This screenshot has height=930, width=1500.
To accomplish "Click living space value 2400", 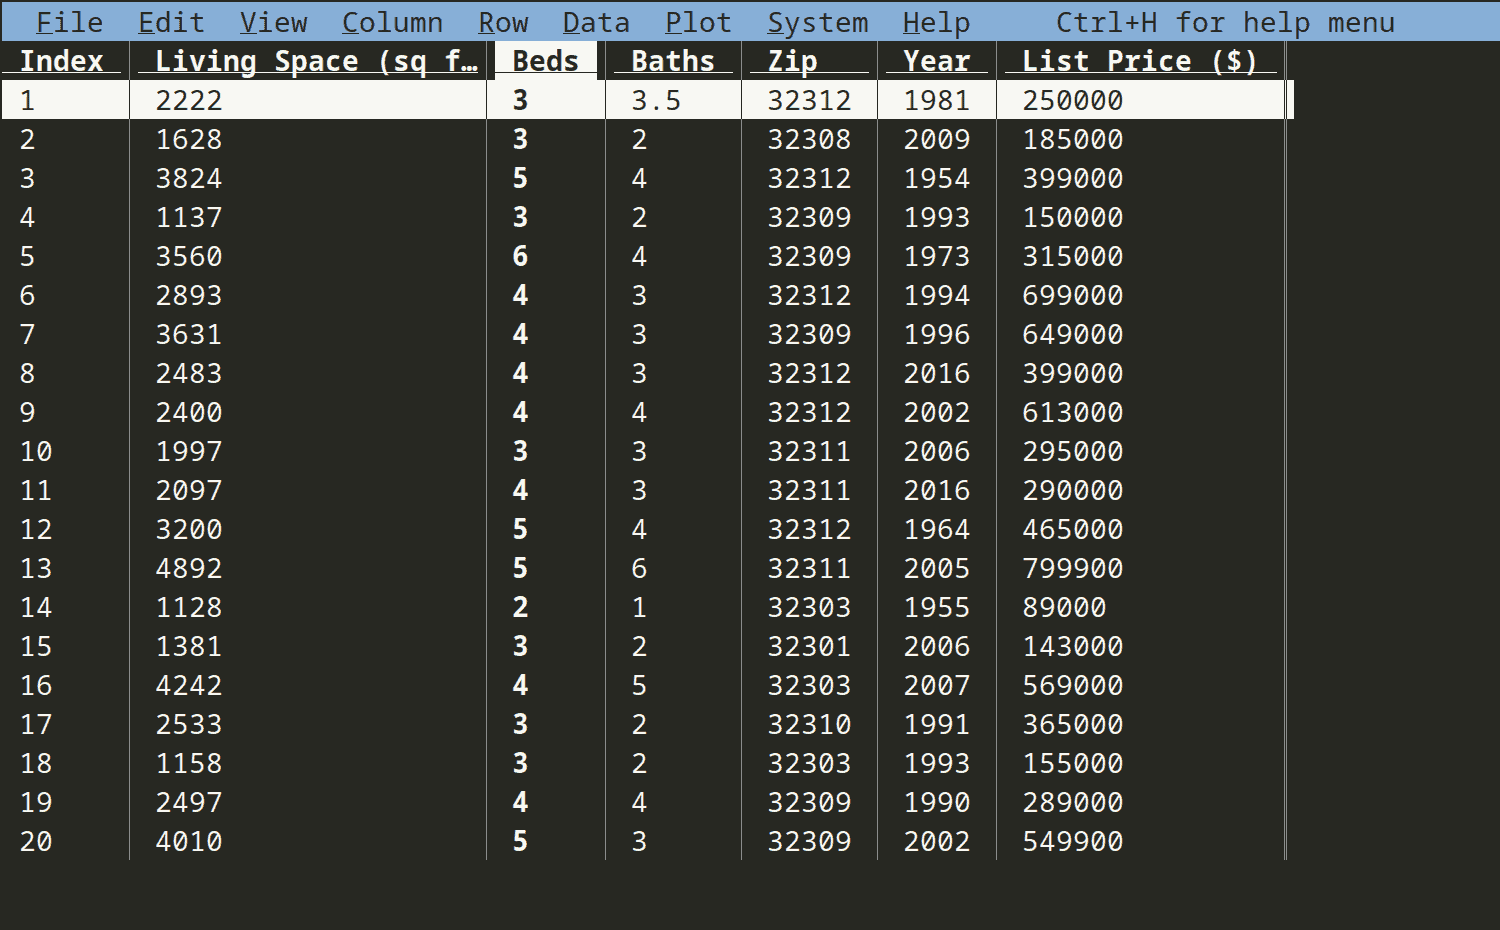I will [189, 412].
